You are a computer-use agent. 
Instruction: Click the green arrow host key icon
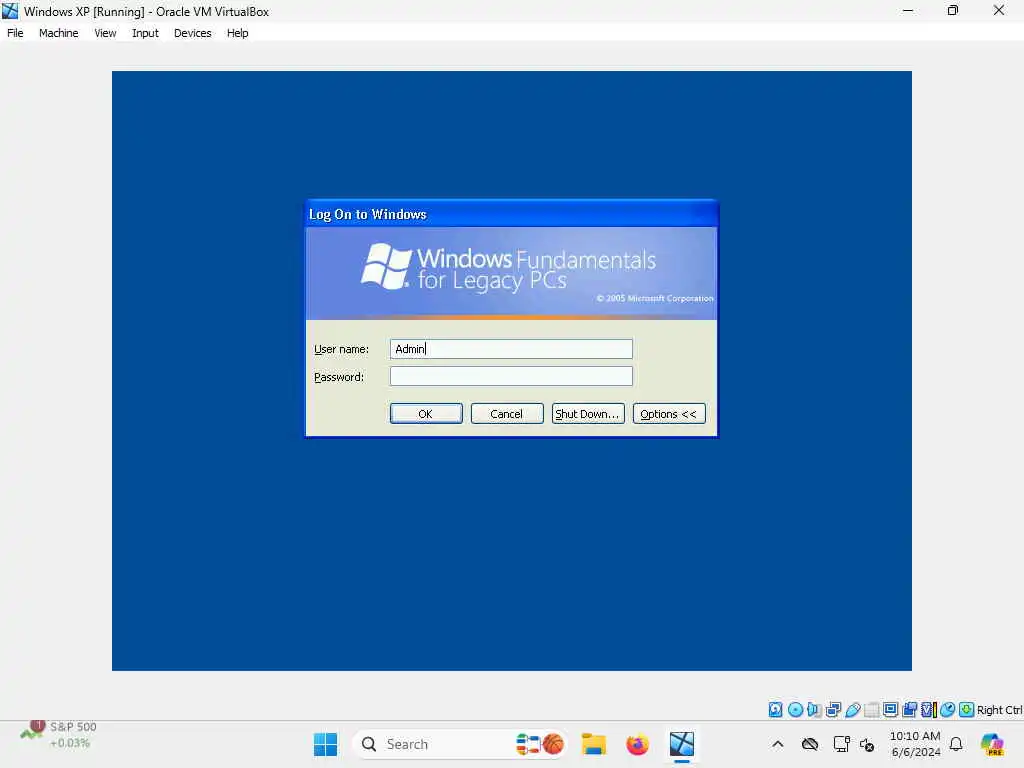967,709
